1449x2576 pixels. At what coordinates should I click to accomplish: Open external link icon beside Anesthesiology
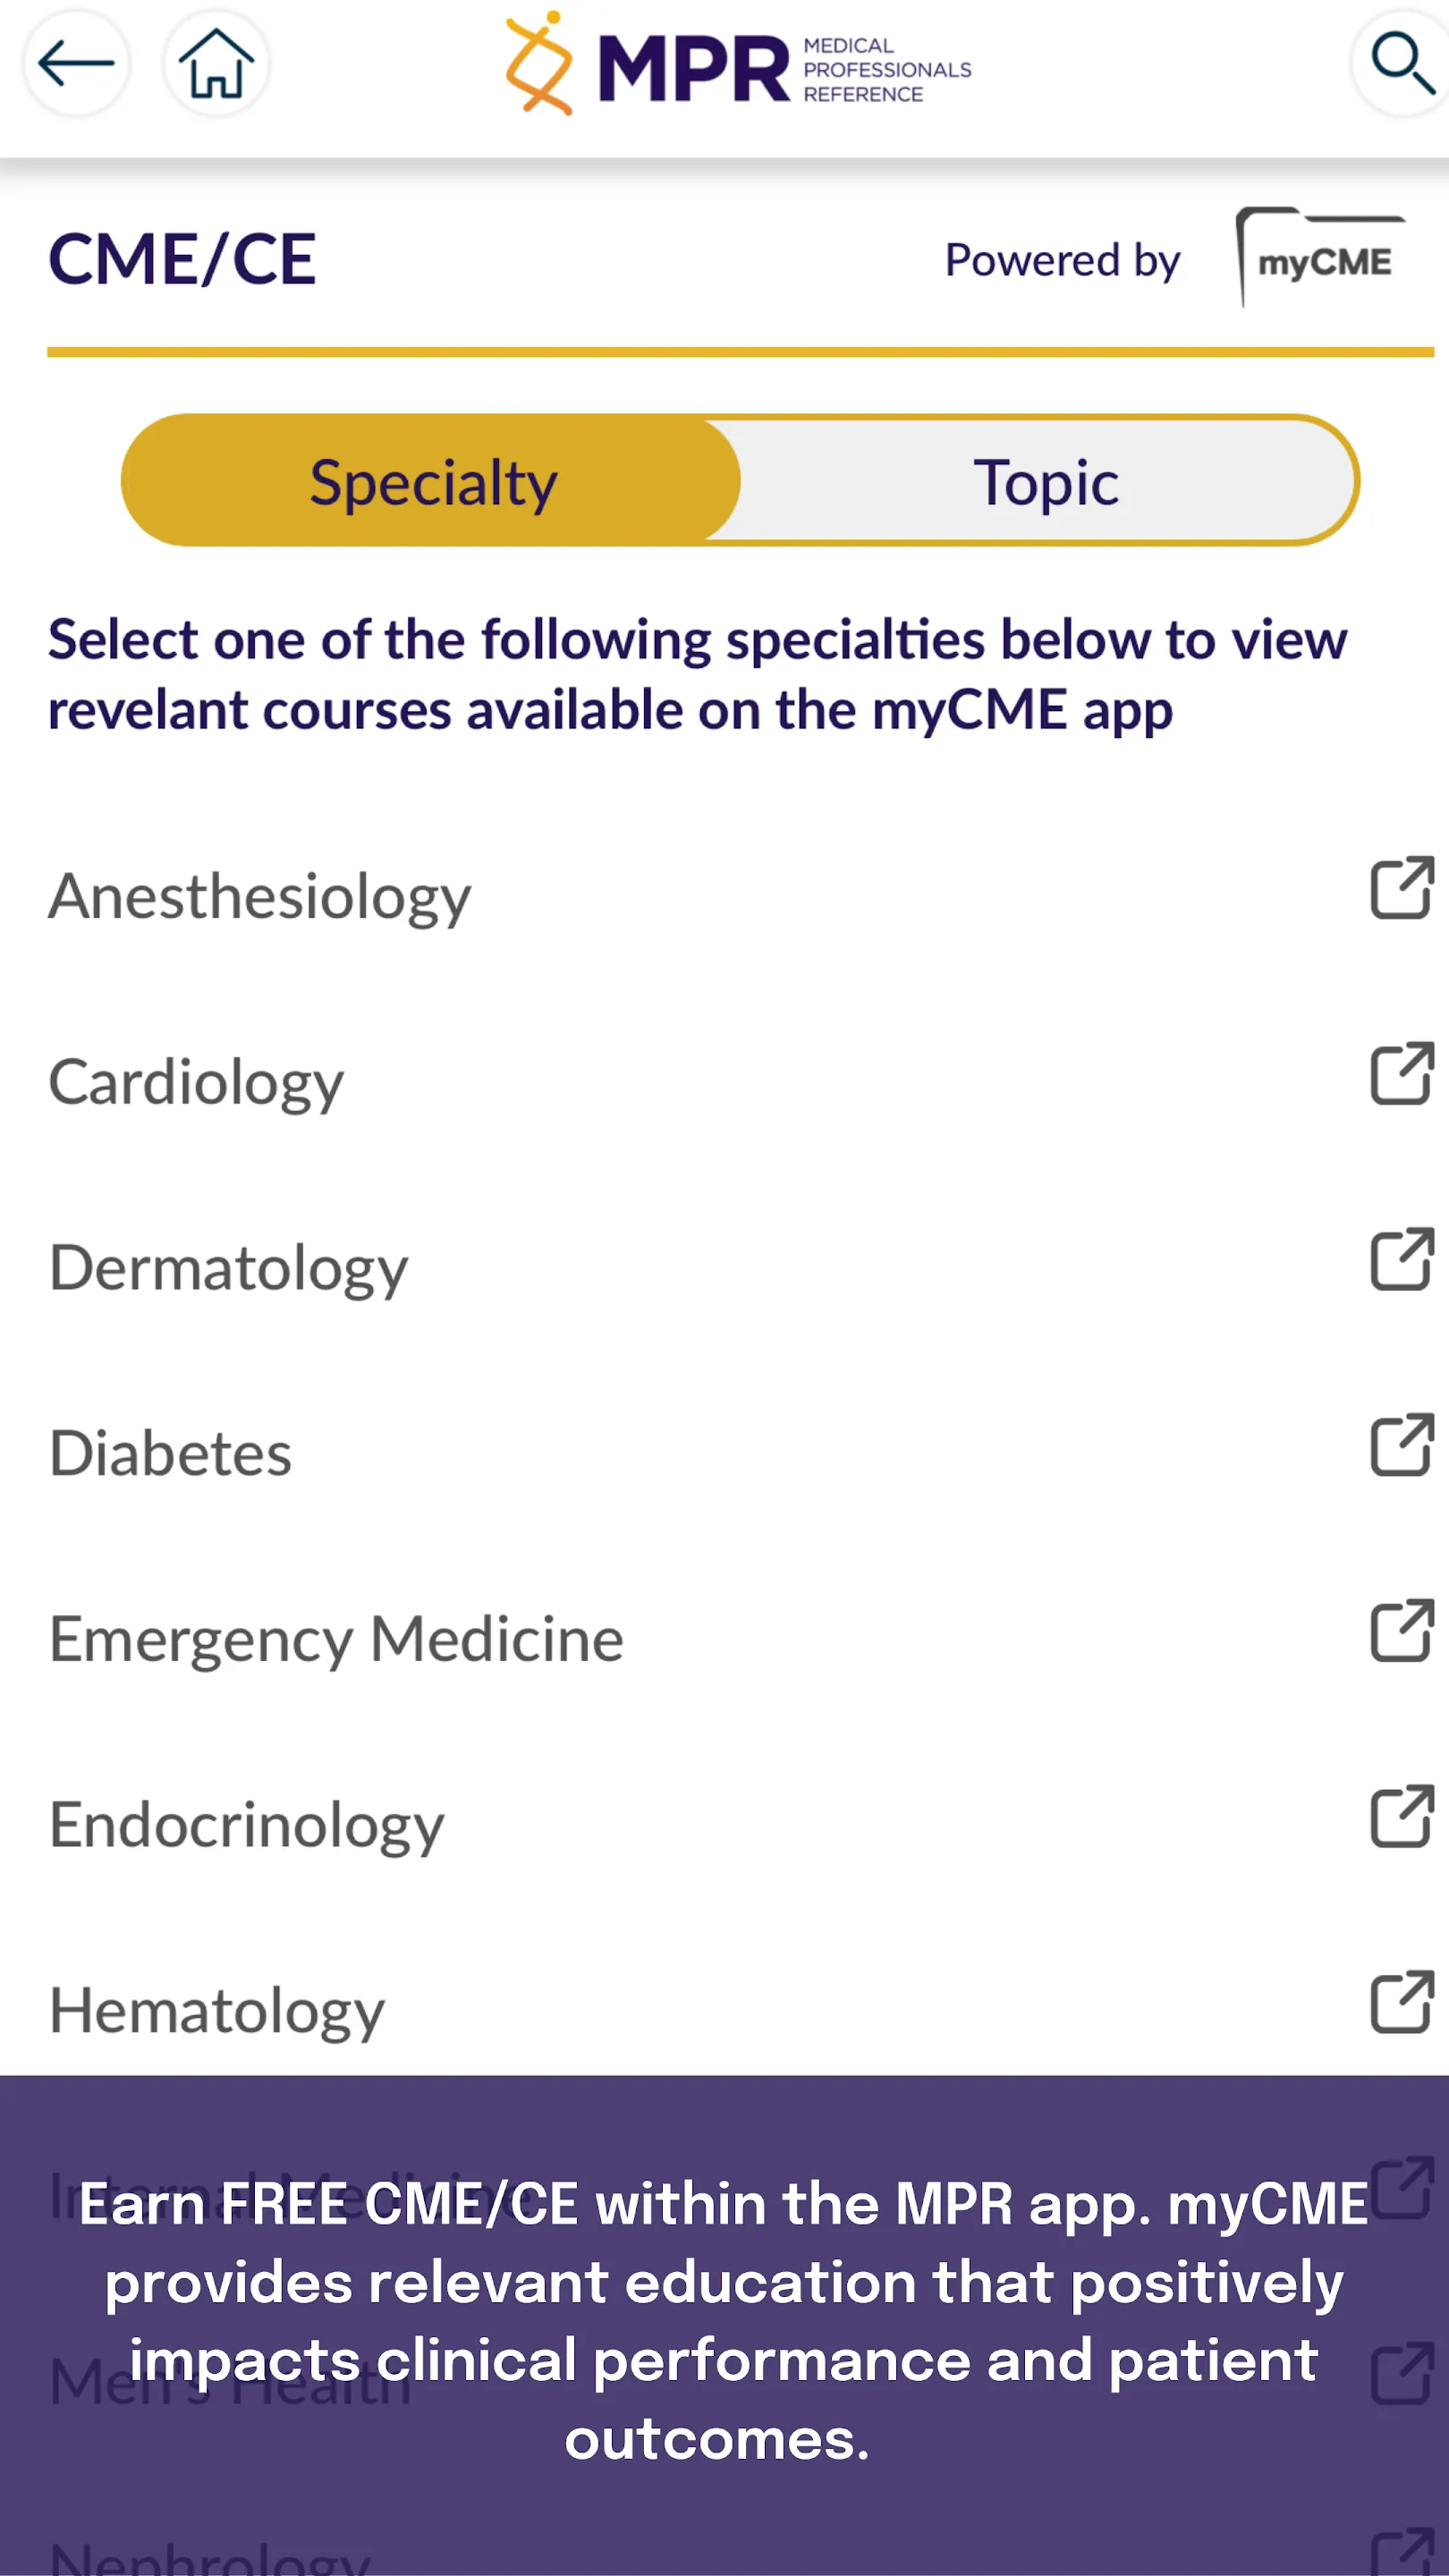click(1401, 887)
